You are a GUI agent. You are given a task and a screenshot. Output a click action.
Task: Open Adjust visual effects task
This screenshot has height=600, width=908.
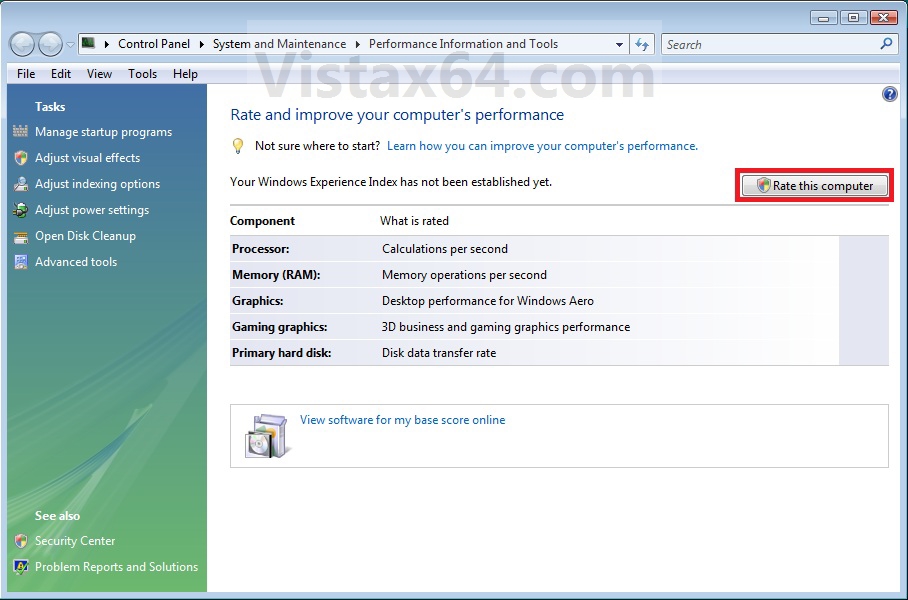[87, 158]
